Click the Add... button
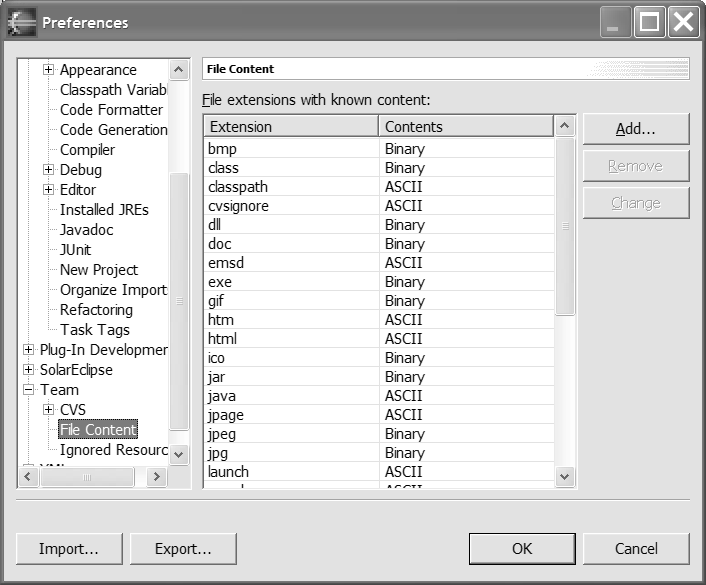 pos(635,129)
